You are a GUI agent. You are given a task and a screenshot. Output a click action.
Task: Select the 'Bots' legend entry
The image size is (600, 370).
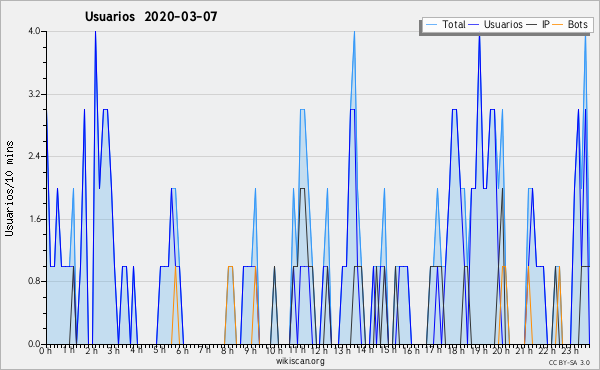coord(577,24)
